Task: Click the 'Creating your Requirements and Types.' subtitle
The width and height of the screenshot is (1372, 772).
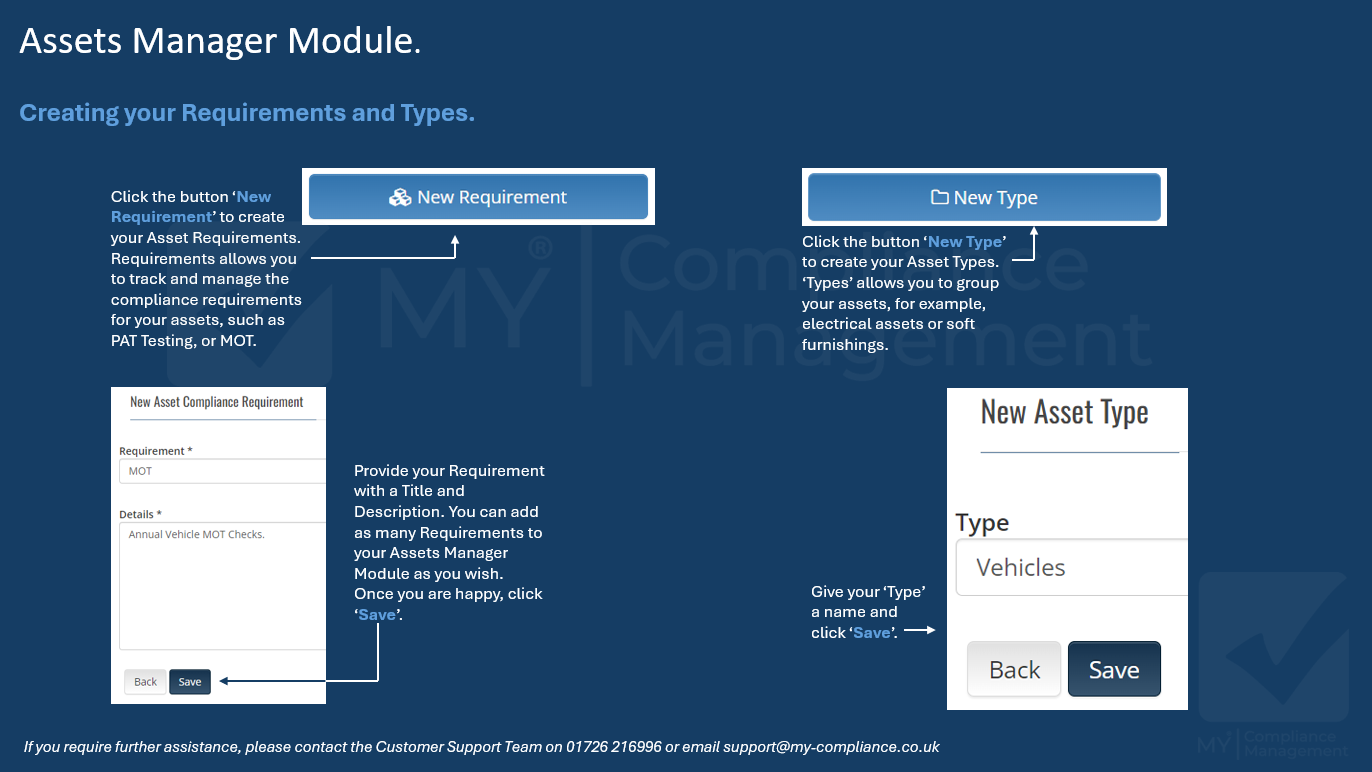Action: 247,113
